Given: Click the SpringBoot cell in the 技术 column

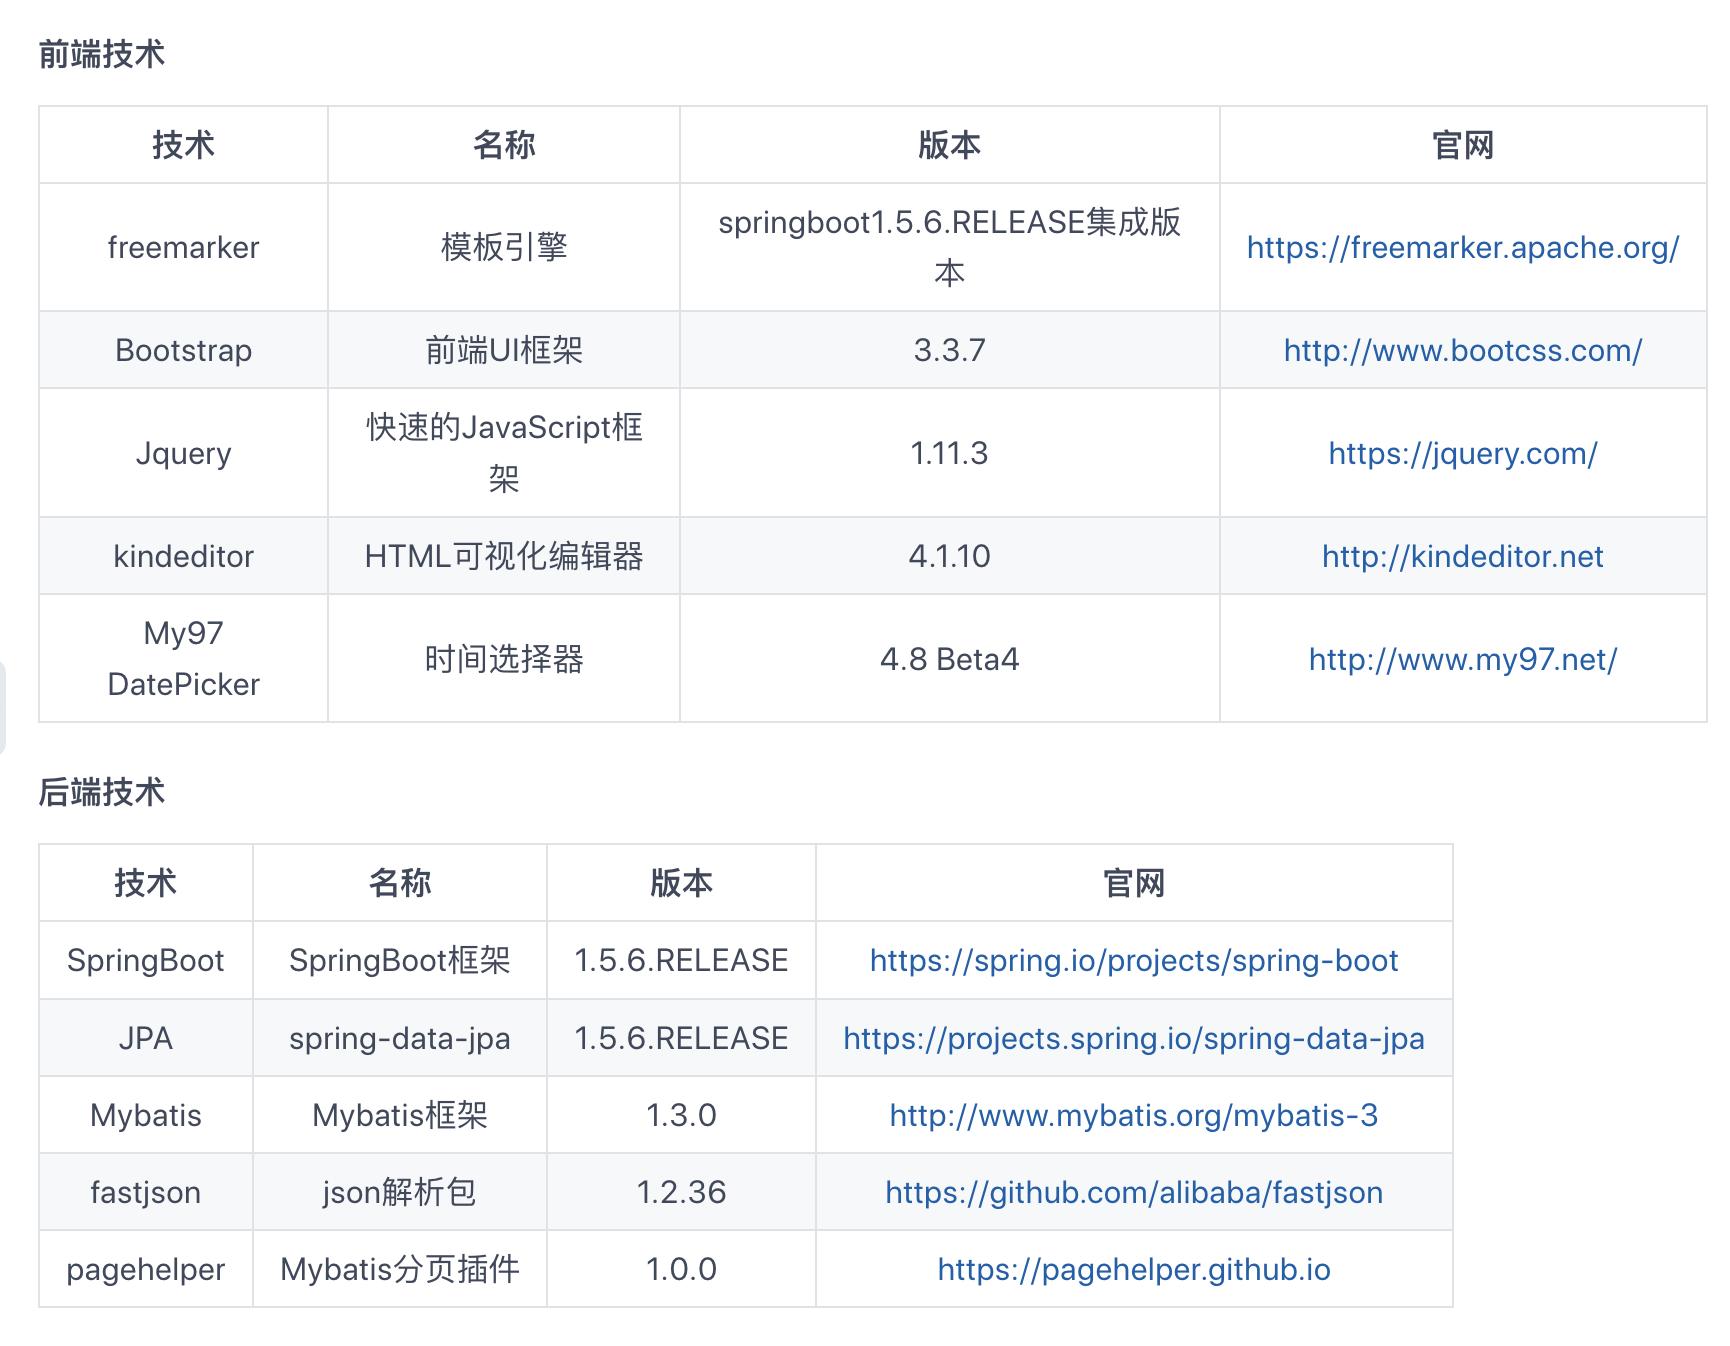Looking at the screenshot, I should (146, 960).
